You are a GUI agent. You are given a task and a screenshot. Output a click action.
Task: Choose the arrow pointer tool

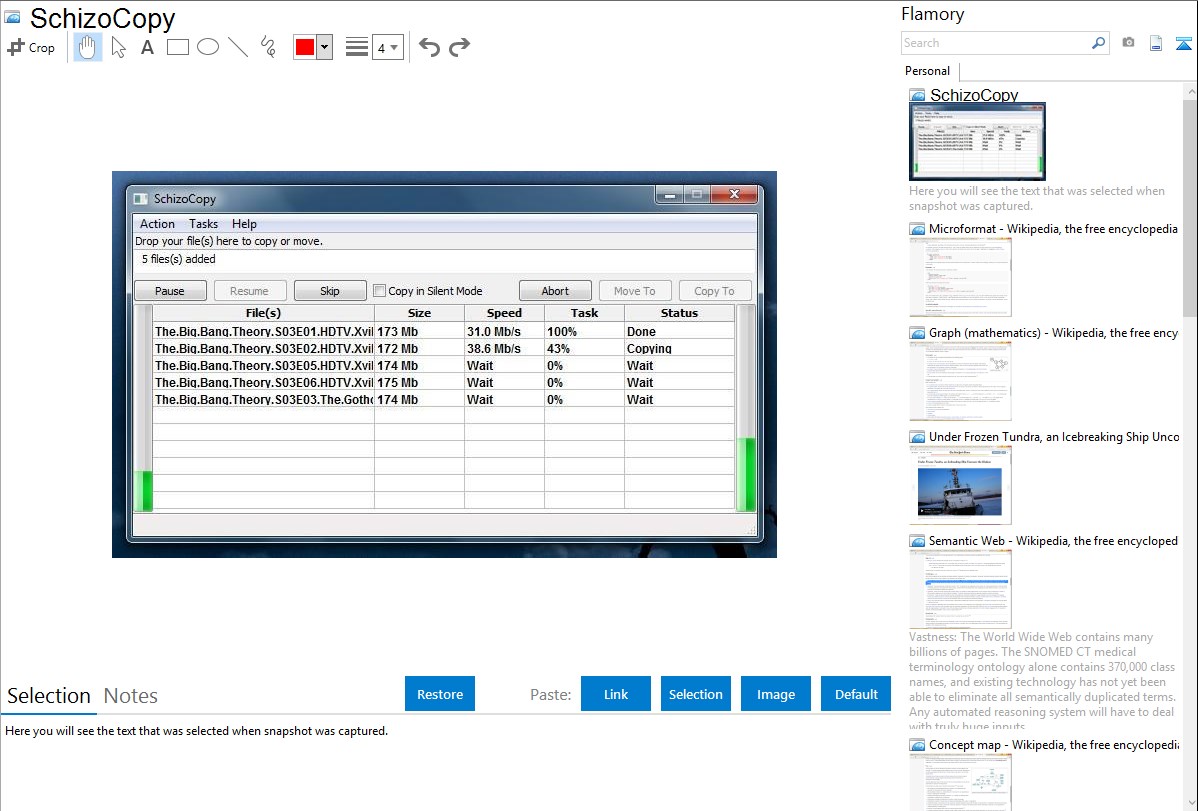point(118,47)
